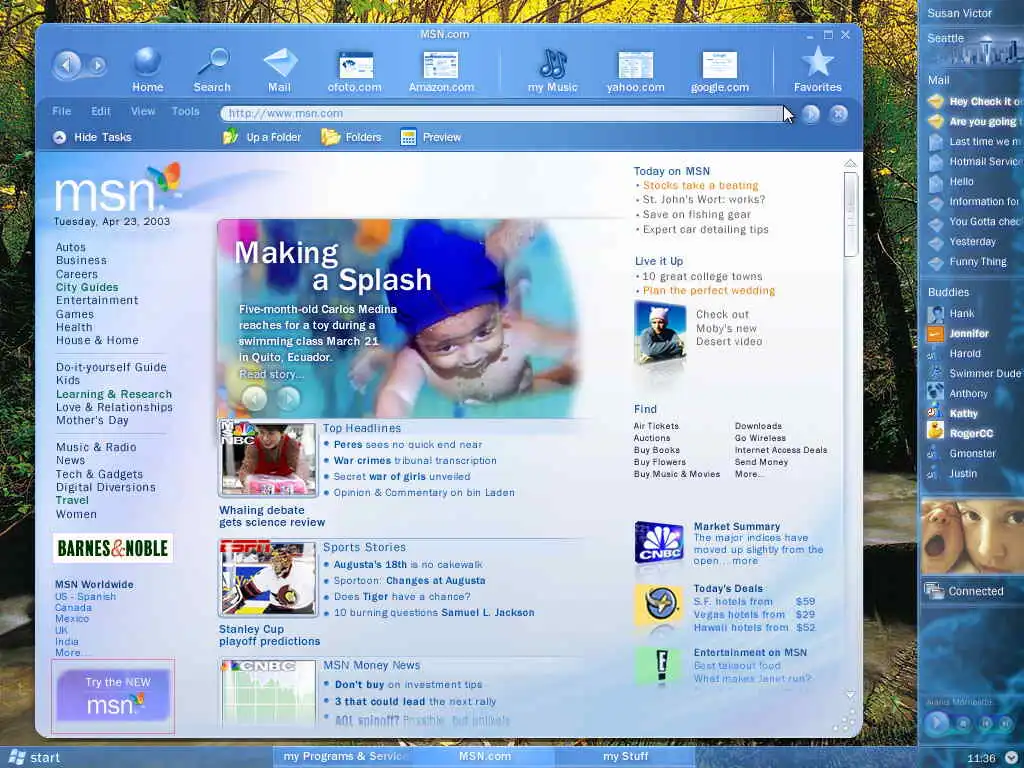This screenshot has height=768, width=1024.
Task: Click the msn.com address field
Action: 503,114
